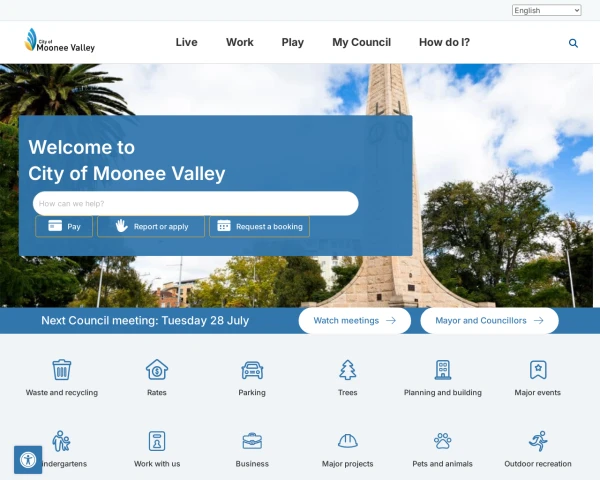
Task: Open the Planning and building text link
Action: point(443,392)
